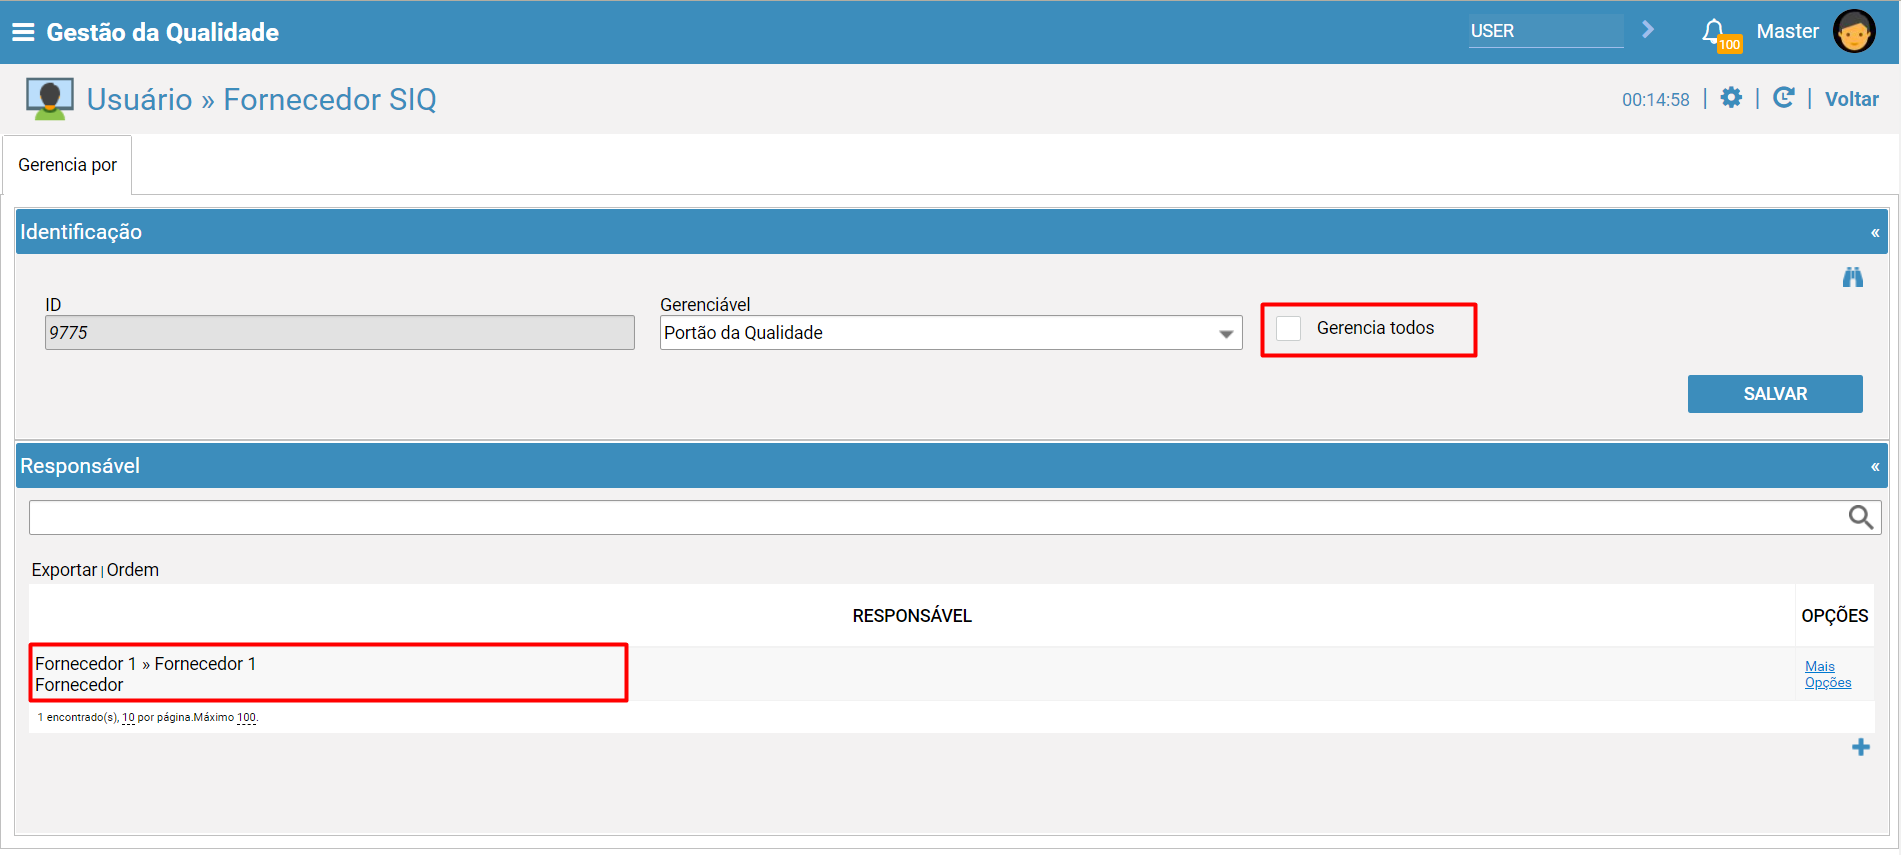Click the plus icon to add responsável
This screenshot has height=855, width=1901.
coord(1860,747)
